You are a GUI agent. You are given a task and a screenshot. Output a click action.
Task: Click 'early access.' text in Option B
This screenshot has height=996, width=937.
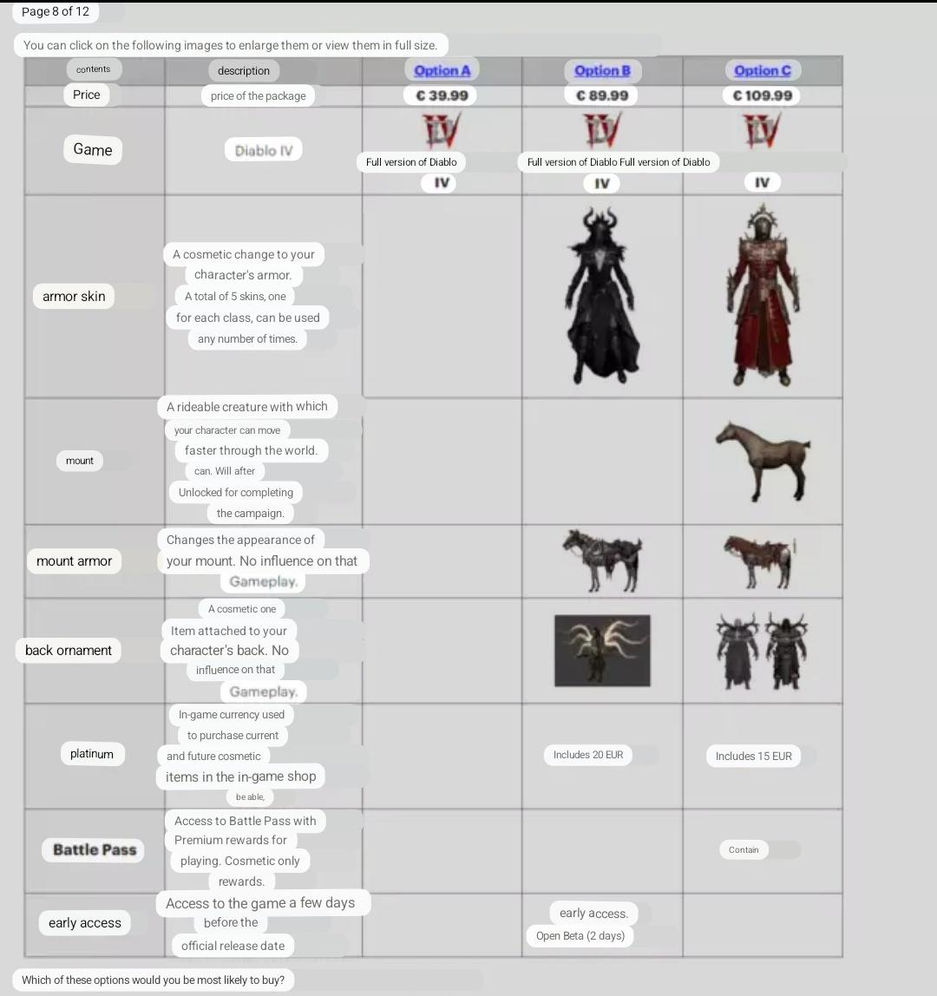594,913
